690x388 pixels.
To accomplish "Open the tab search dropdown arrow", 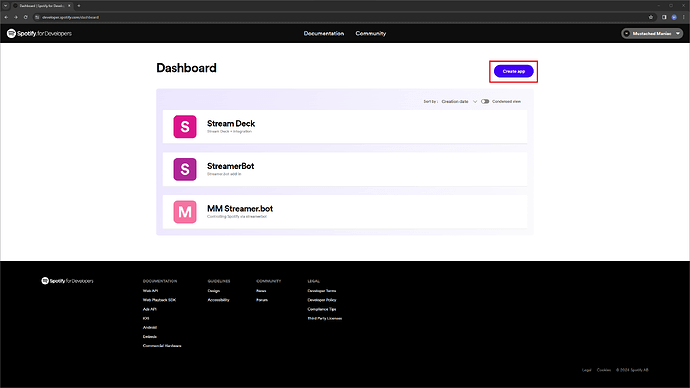I will [6, 6].
